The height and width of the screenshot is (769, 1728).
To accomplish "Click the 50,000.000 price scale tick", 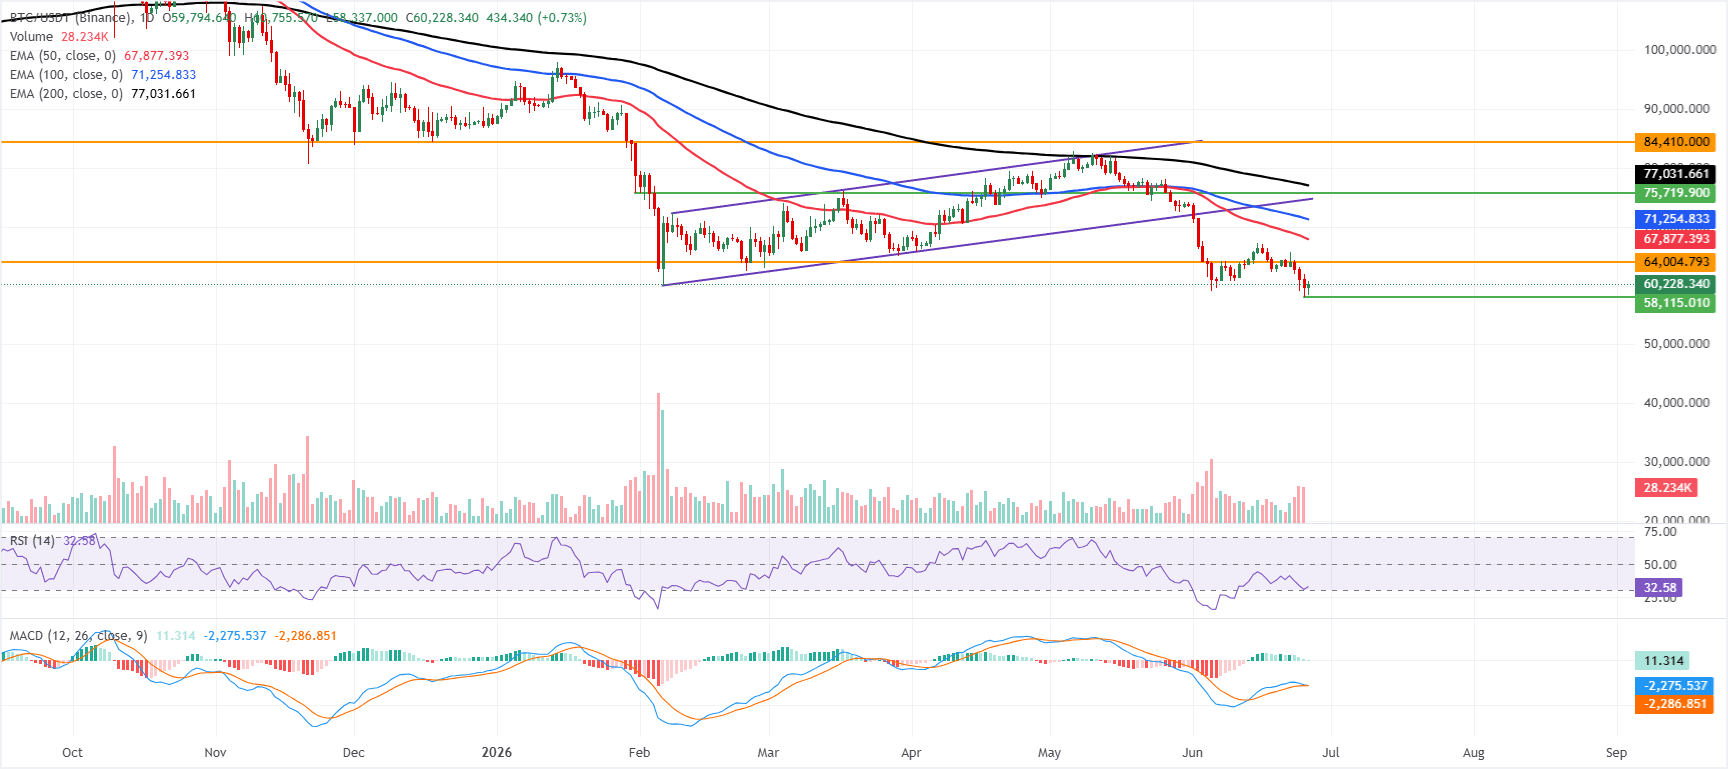I will tap(1676, 344).
